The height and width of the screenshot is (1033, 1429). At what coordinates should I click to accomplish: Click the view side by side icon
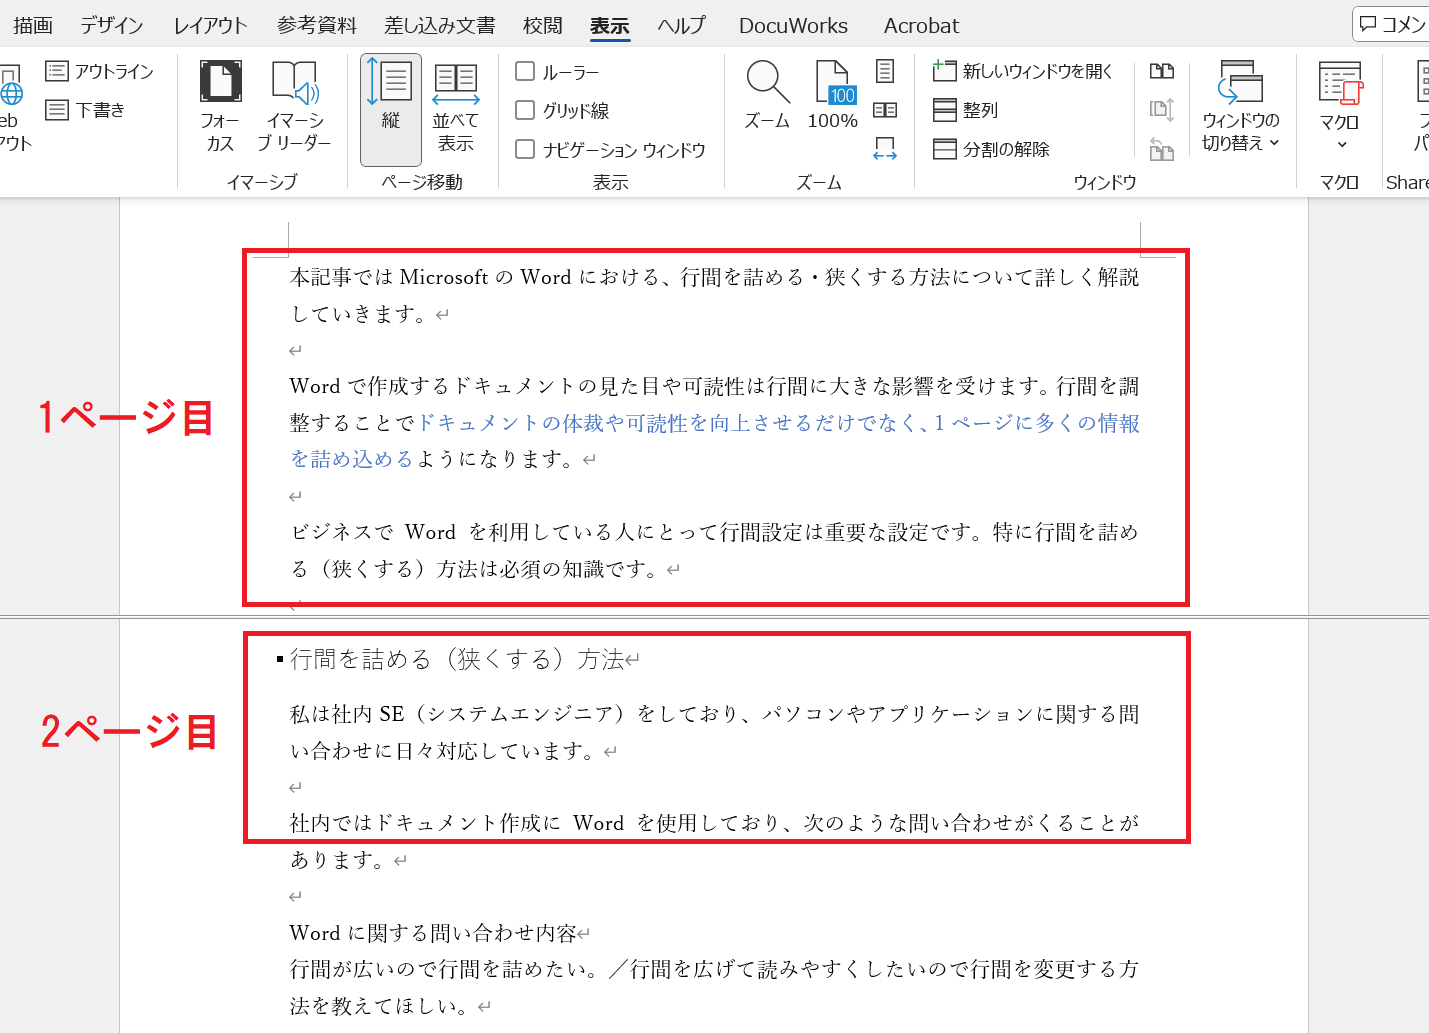[x=1162, y=71]
